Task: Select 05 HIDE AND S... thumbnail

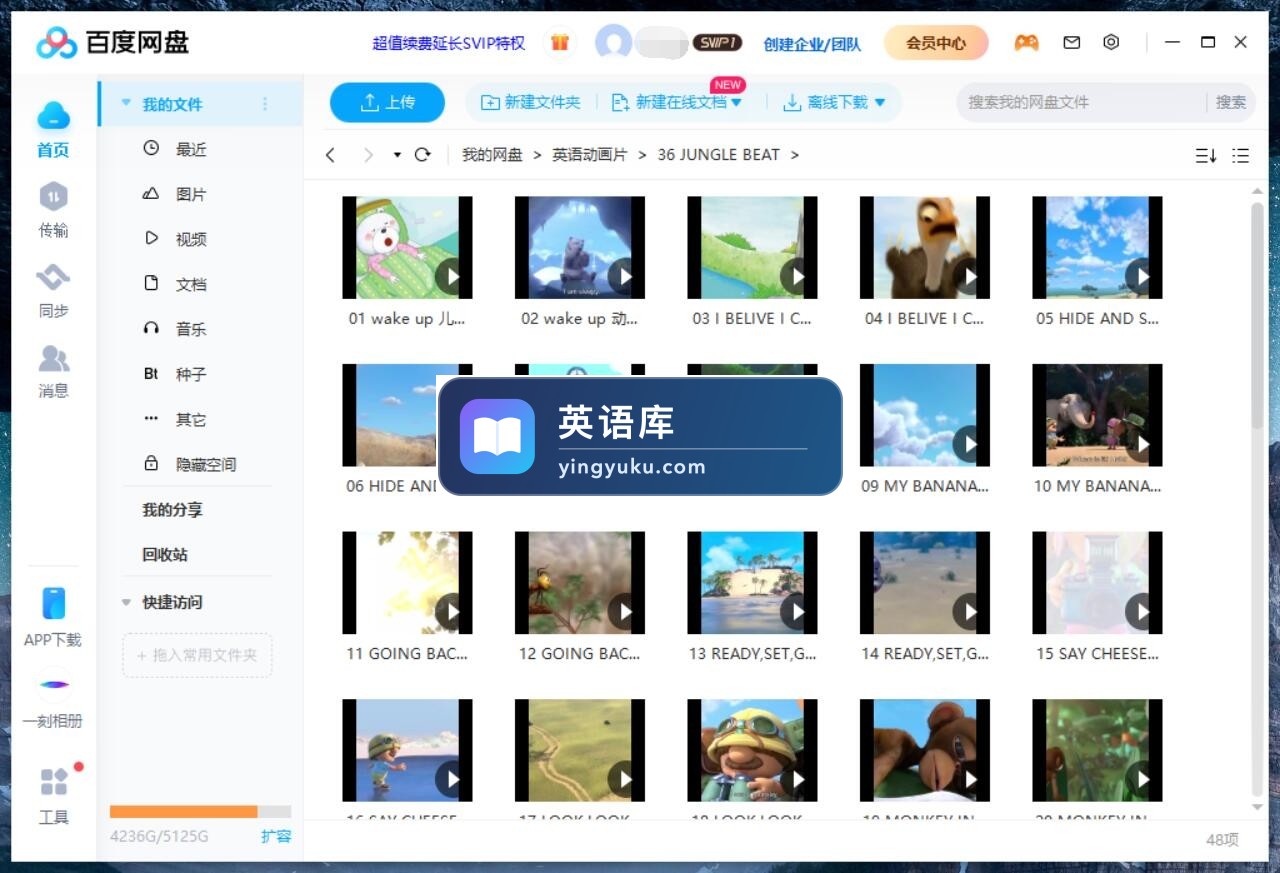Action: coord(1097,247)
